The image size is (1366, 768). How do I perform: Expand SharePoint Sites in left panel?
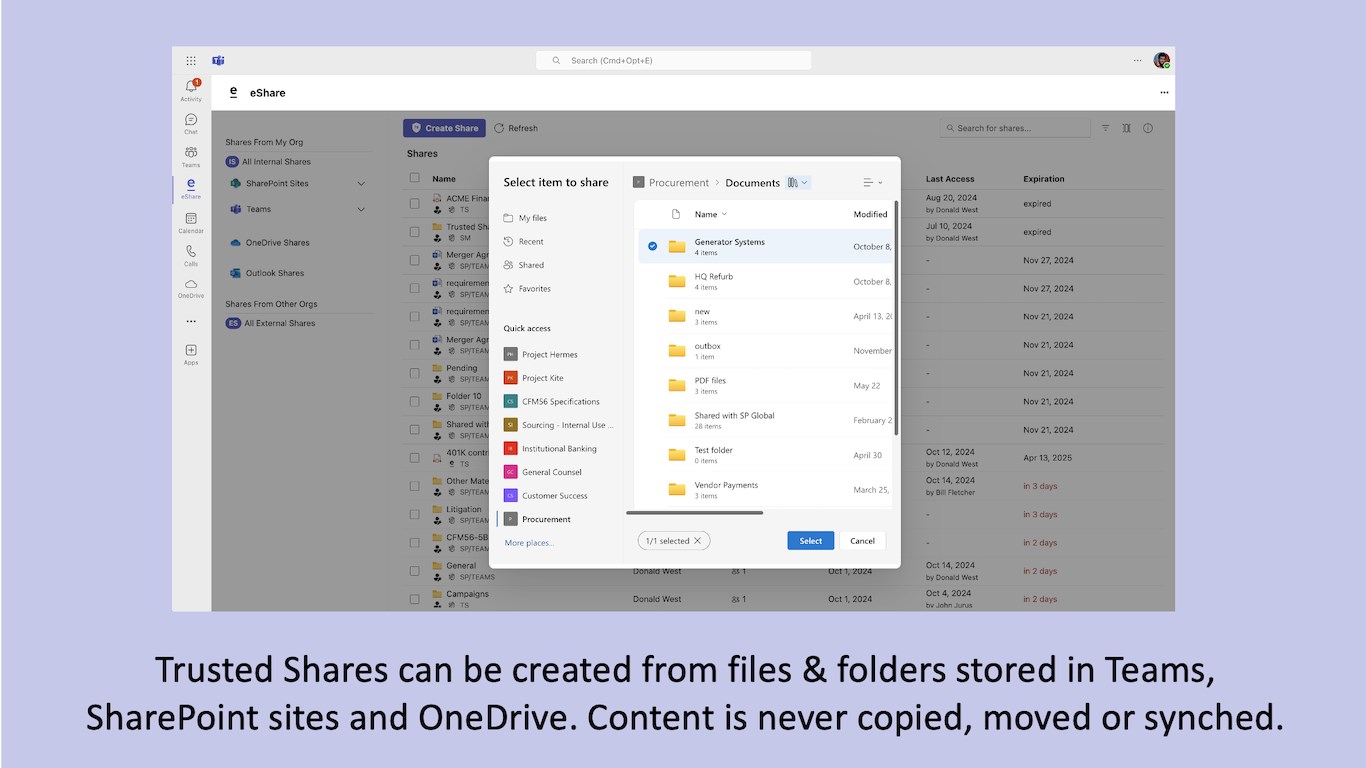361,184
